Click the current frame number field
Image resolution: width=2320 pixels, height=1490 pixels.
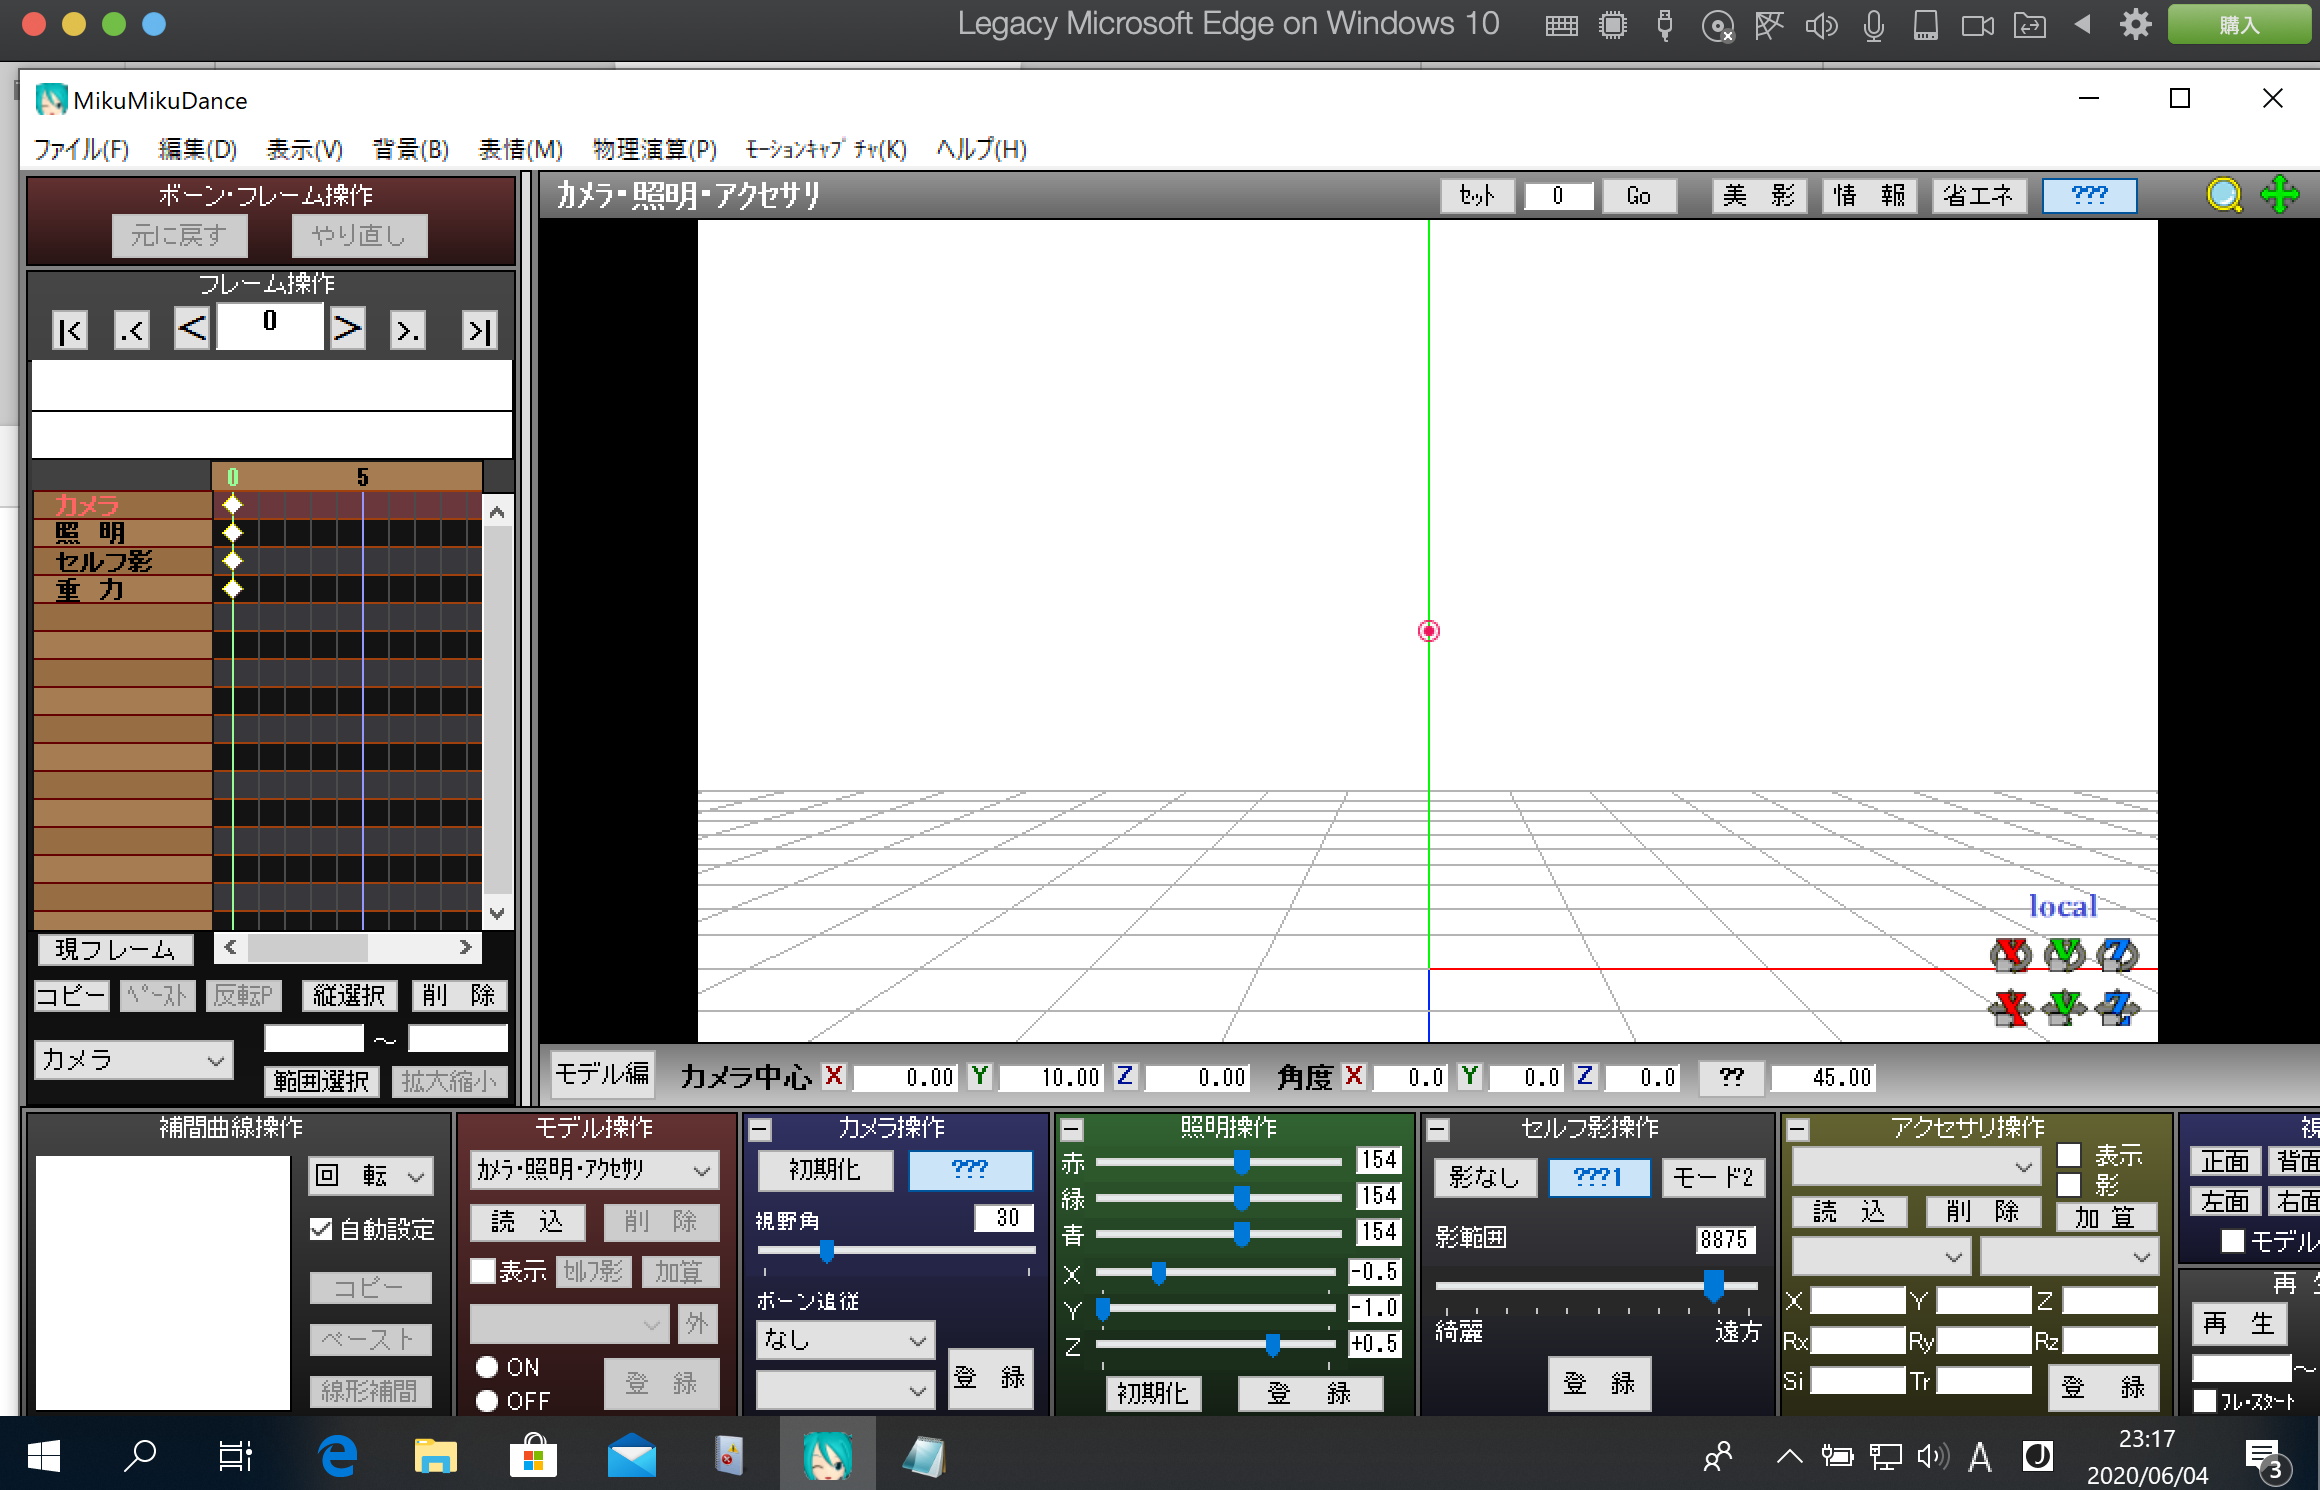270,326
